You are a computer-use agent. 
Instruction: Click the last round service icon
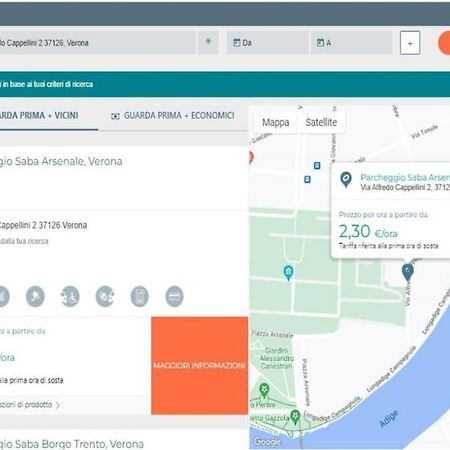click(x=174, y=296)
